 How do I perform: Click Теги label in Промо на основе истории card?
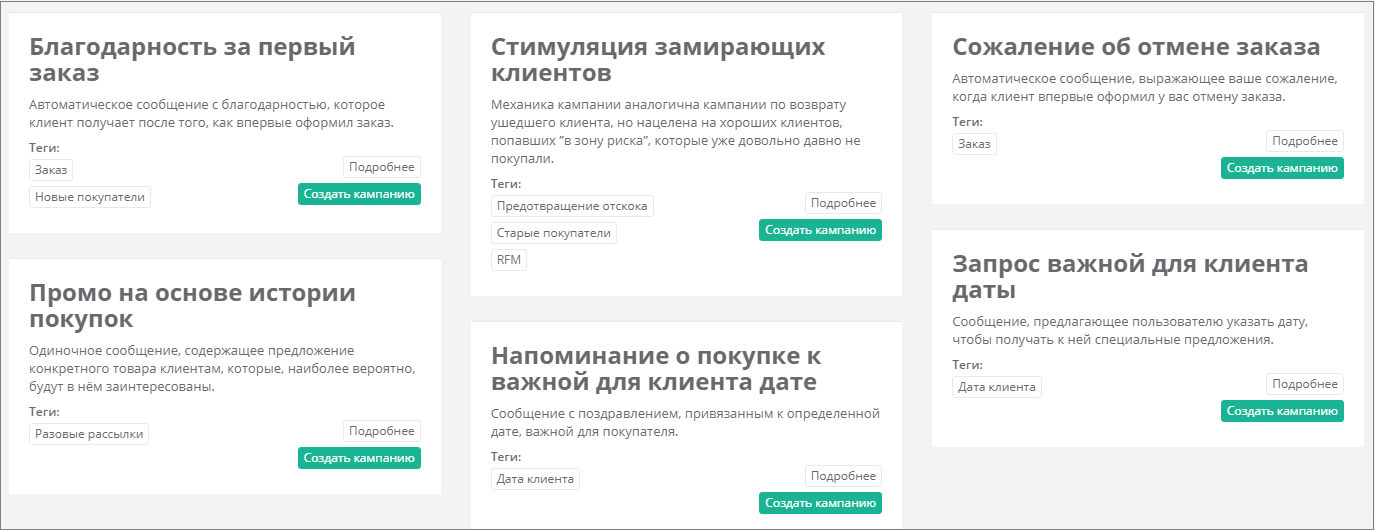[44, 412]
